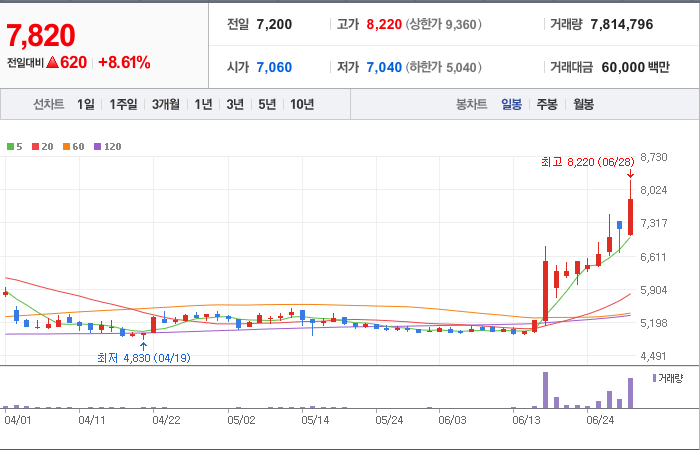
Task: Click the current price 7,820
Action: point(41,35)
